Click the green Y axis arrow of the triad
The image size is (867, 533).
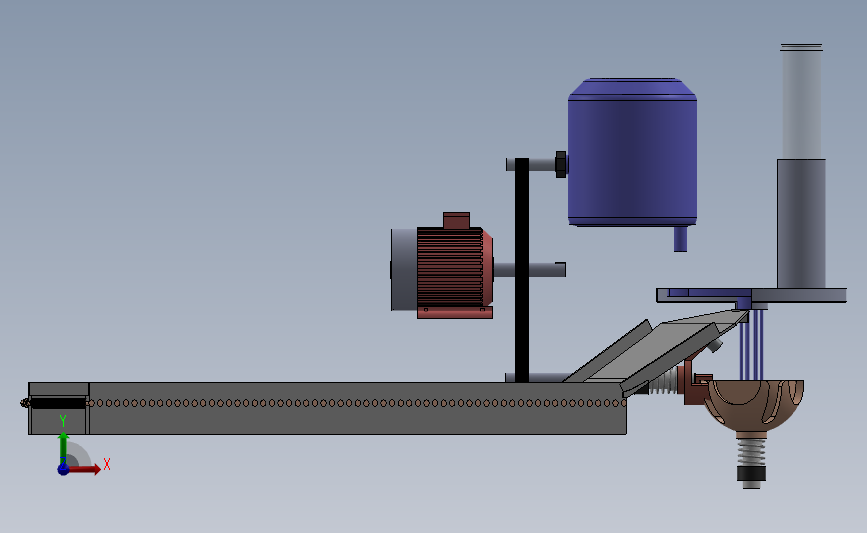tap(64, 448)
